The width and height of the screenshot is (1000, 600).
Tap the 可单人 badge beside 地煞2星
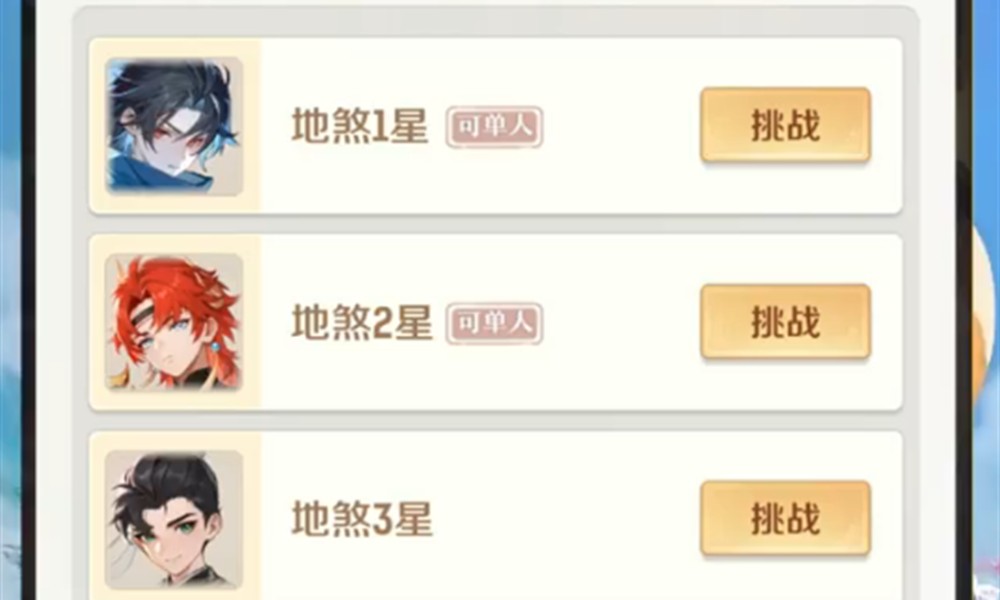point(494,323)
